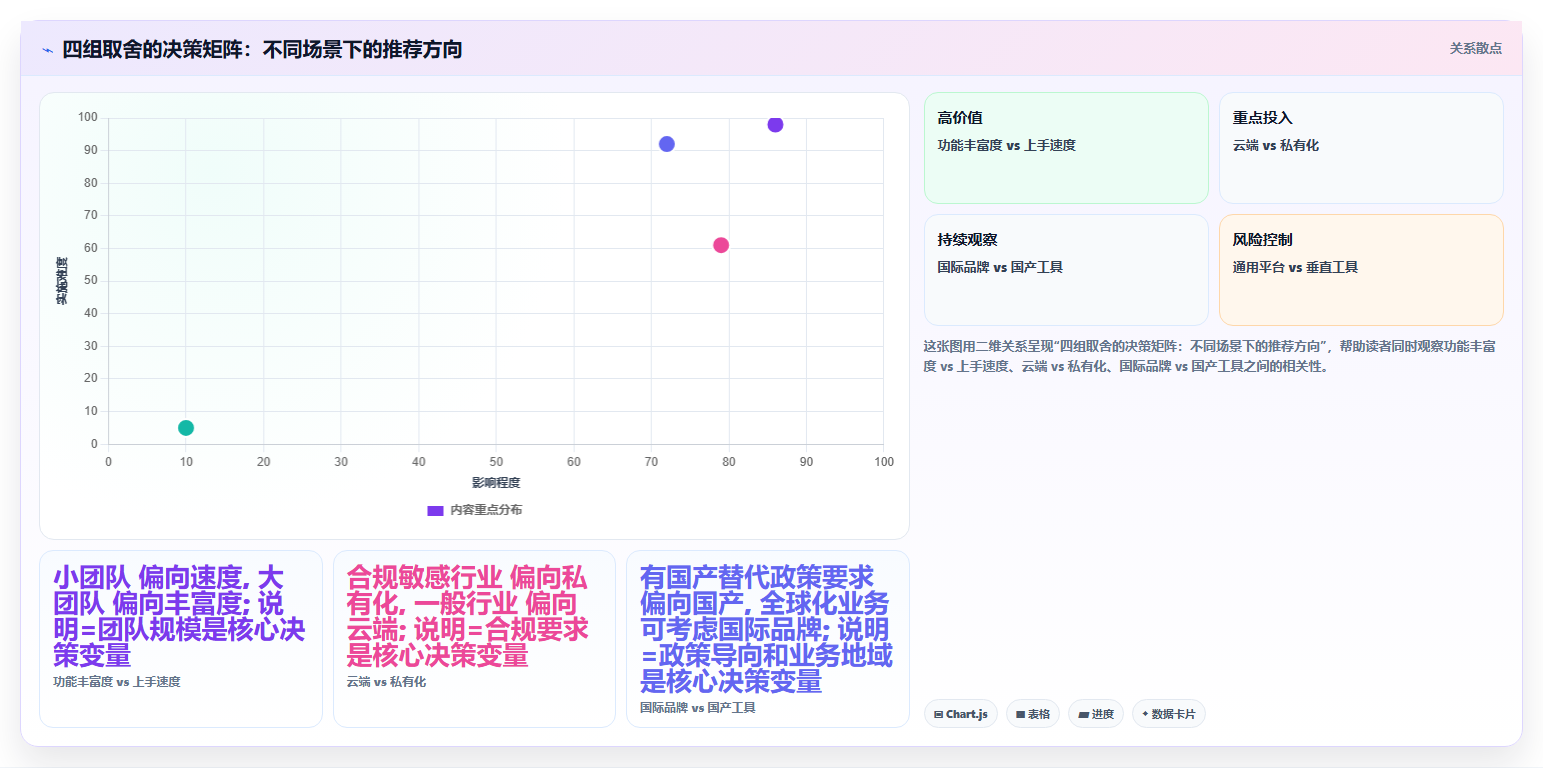The height and width of the screenshot is (768, 1543).
Task: Click the lightning icon beside the title
Action: pos(47,50)
